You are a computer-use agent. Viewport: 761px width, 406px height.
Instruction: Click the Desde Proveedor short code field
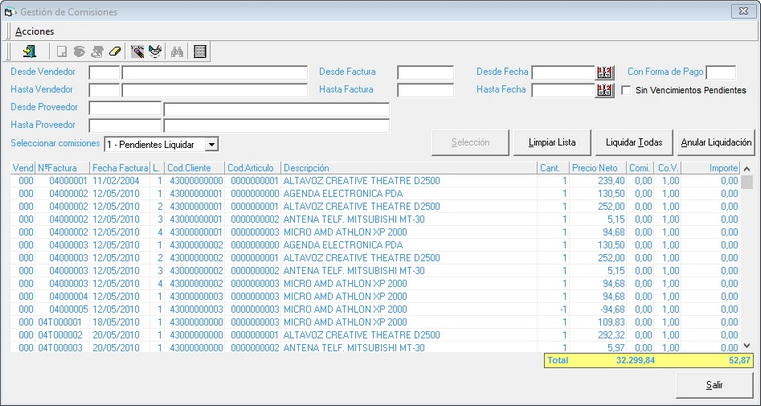point(125,108)
